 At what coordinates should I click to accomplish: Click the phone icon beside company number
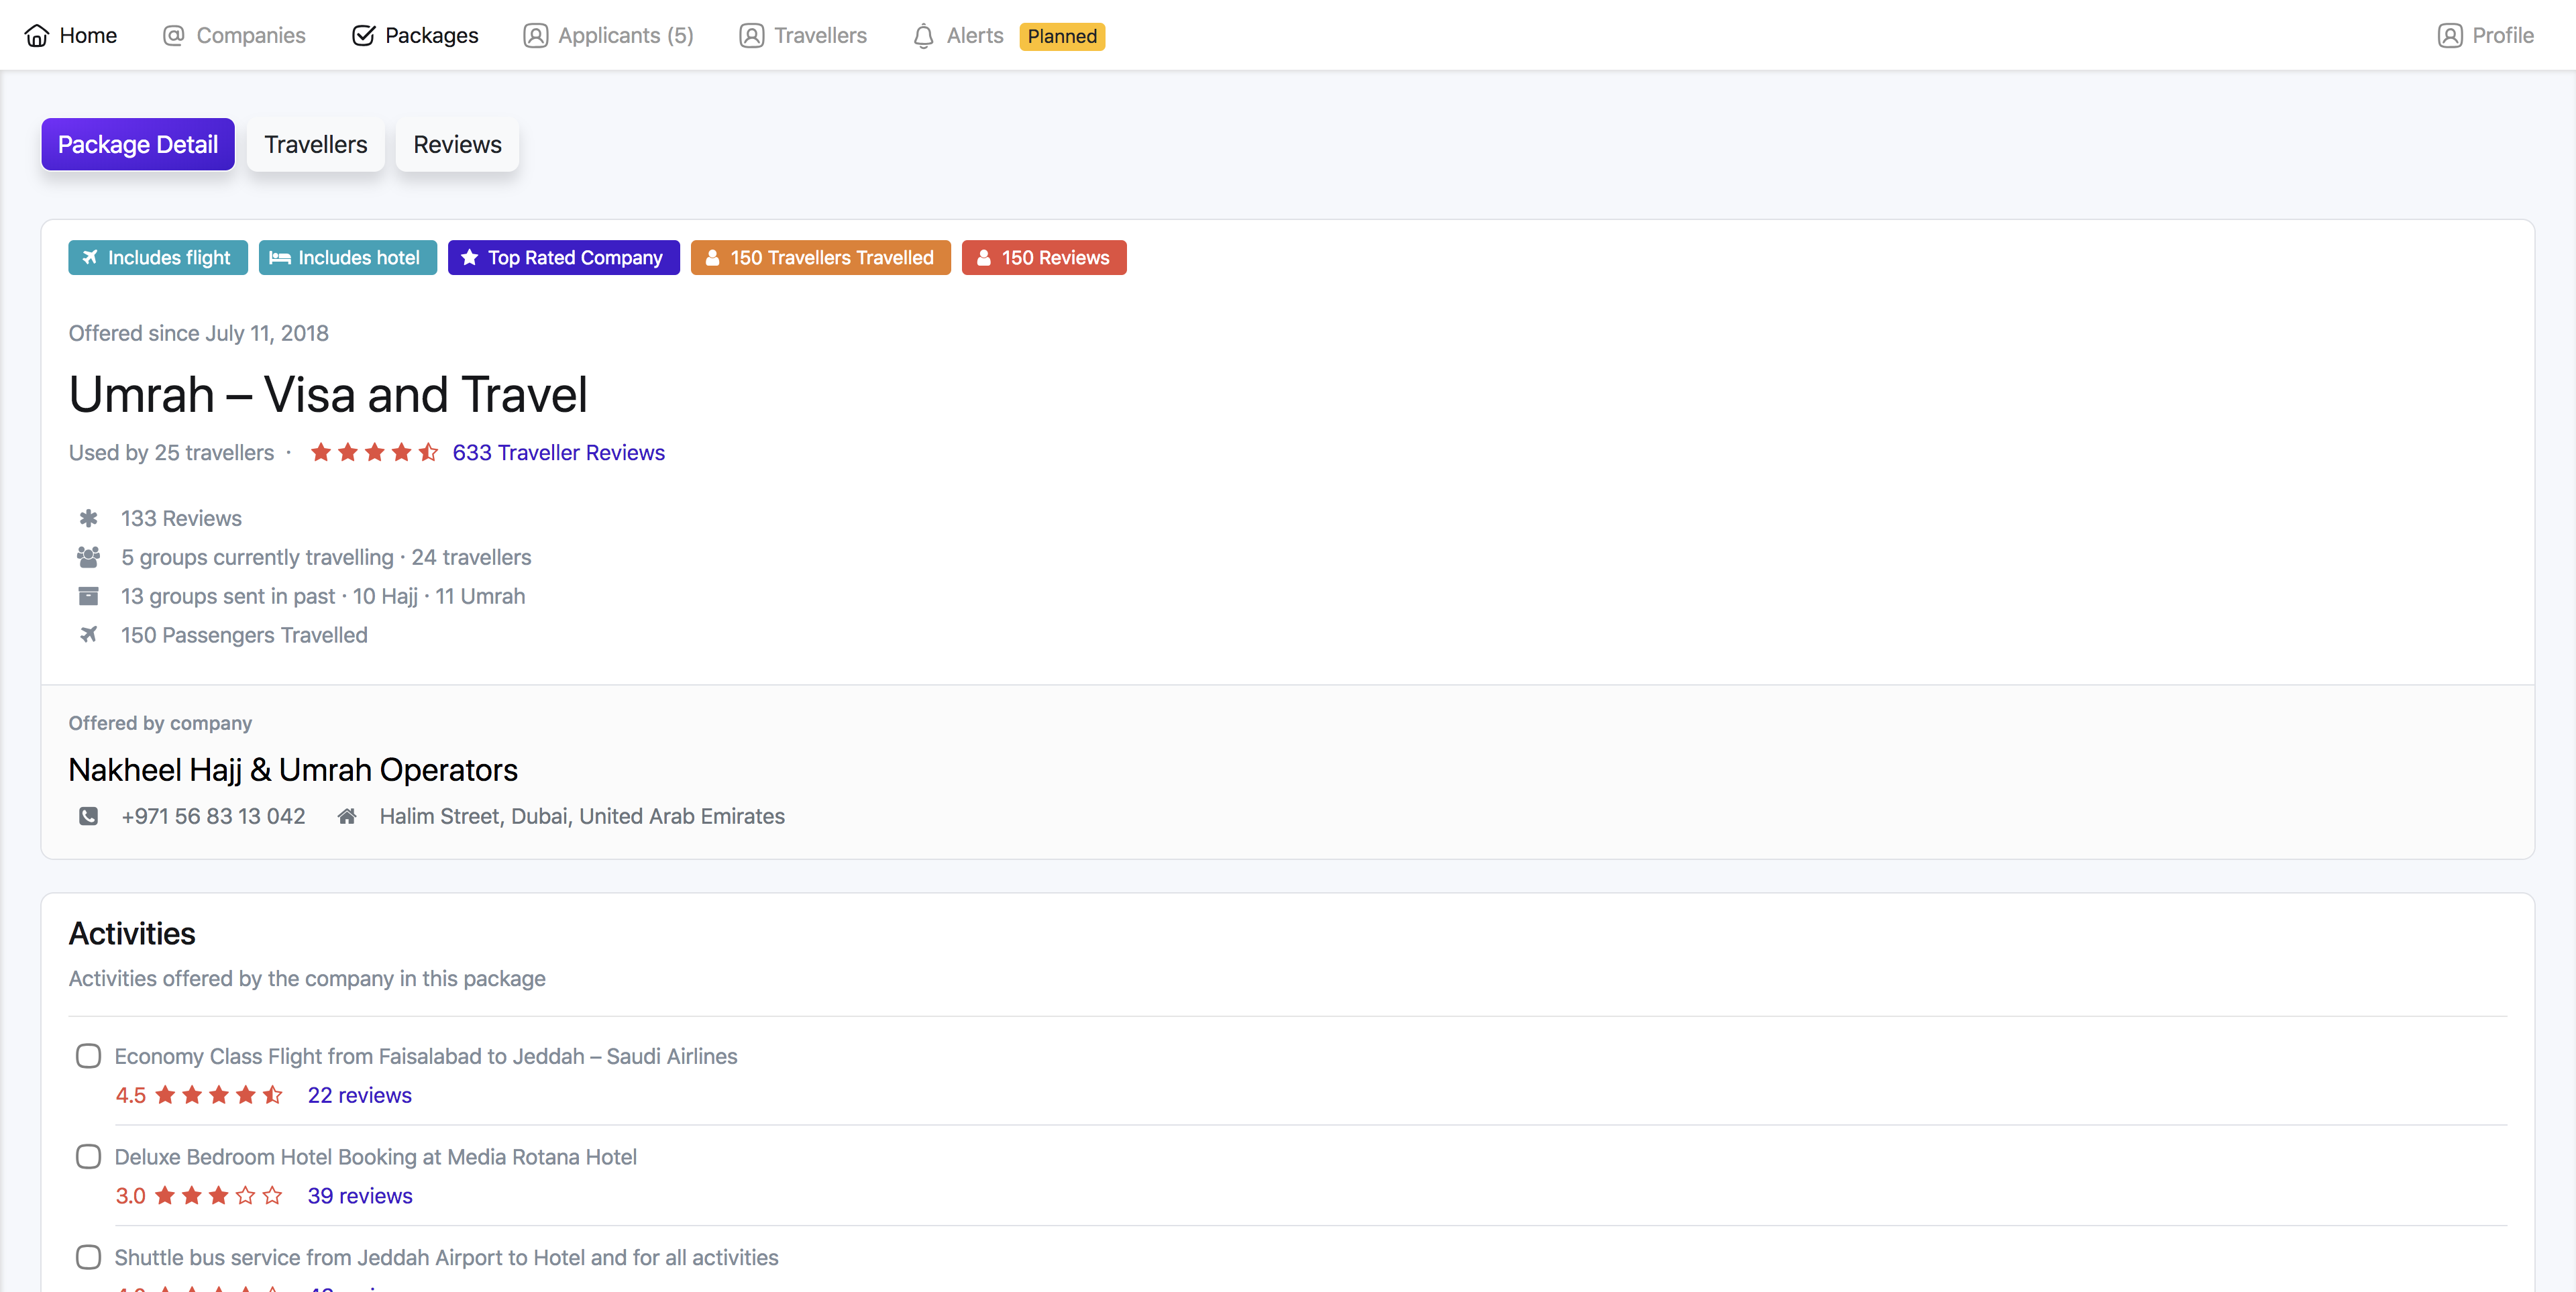(88, 816)
